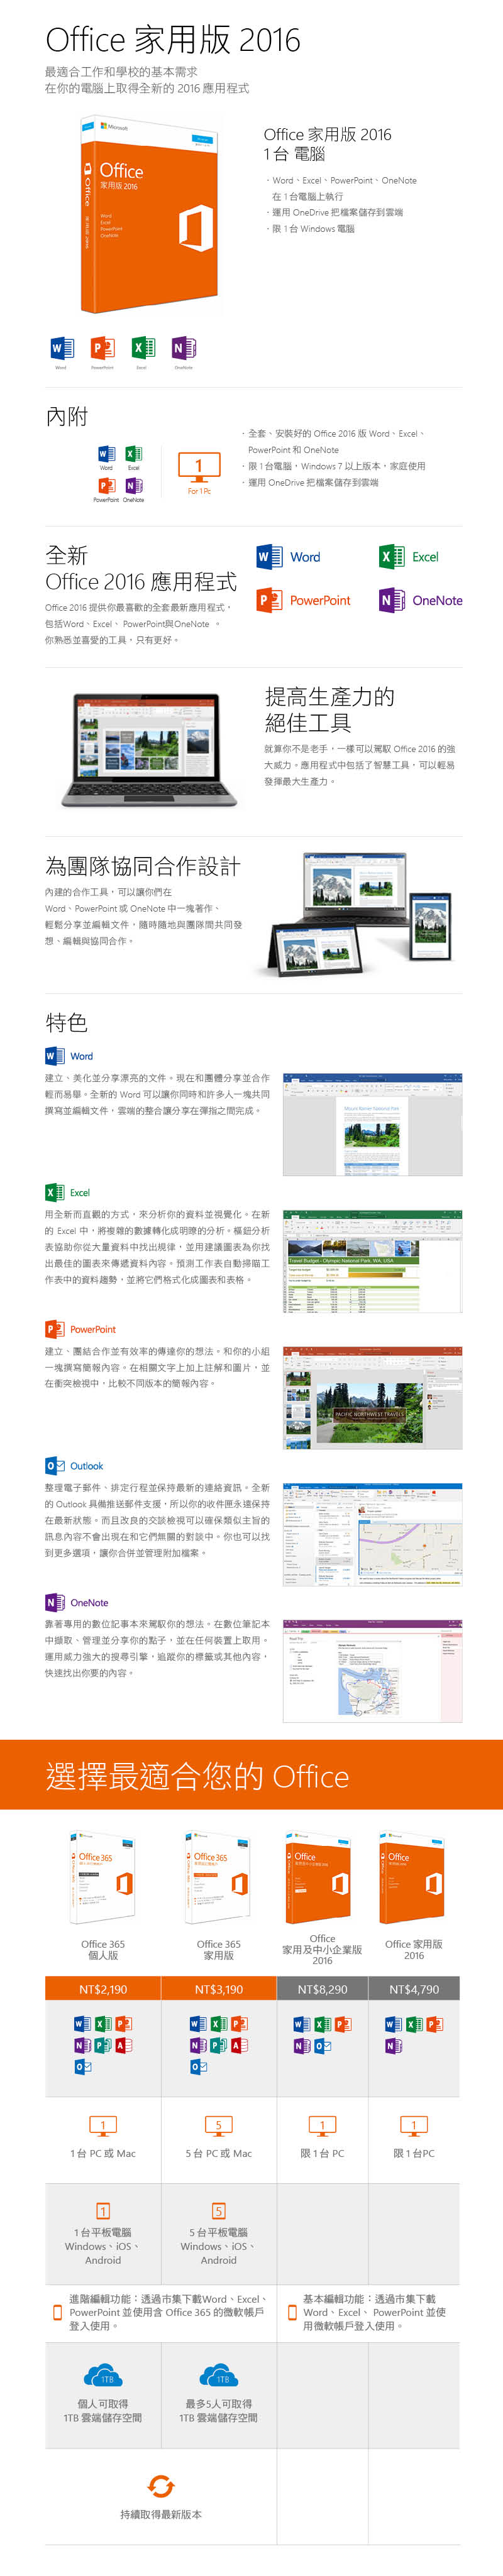Screen dimensions: 503x2576
Task: Open the PowerPoint Pacific Northwest screenshot
Action: [x=372, y=1397]
